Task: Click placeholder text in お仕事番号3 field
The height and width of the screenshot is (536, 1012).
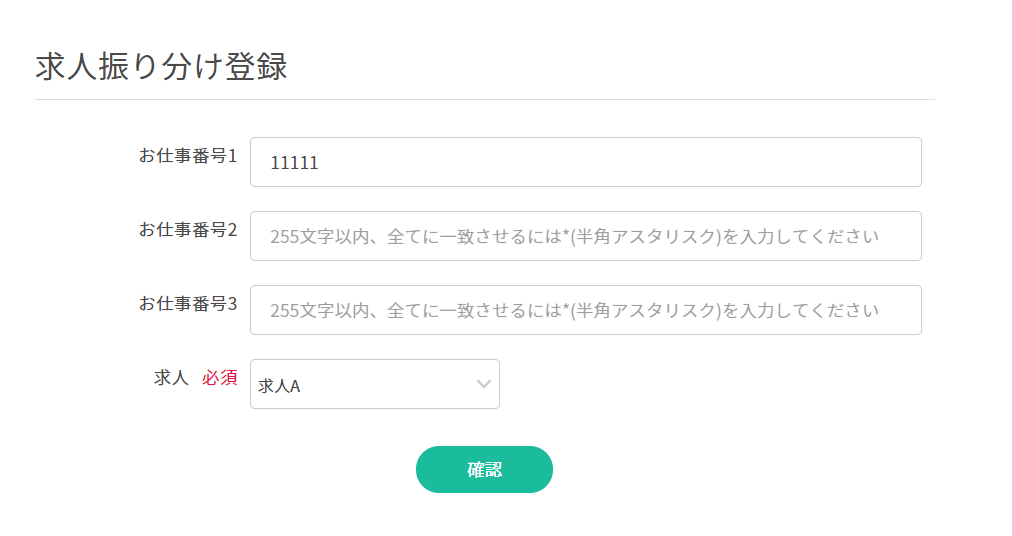Action: click(x=574, y=311)
